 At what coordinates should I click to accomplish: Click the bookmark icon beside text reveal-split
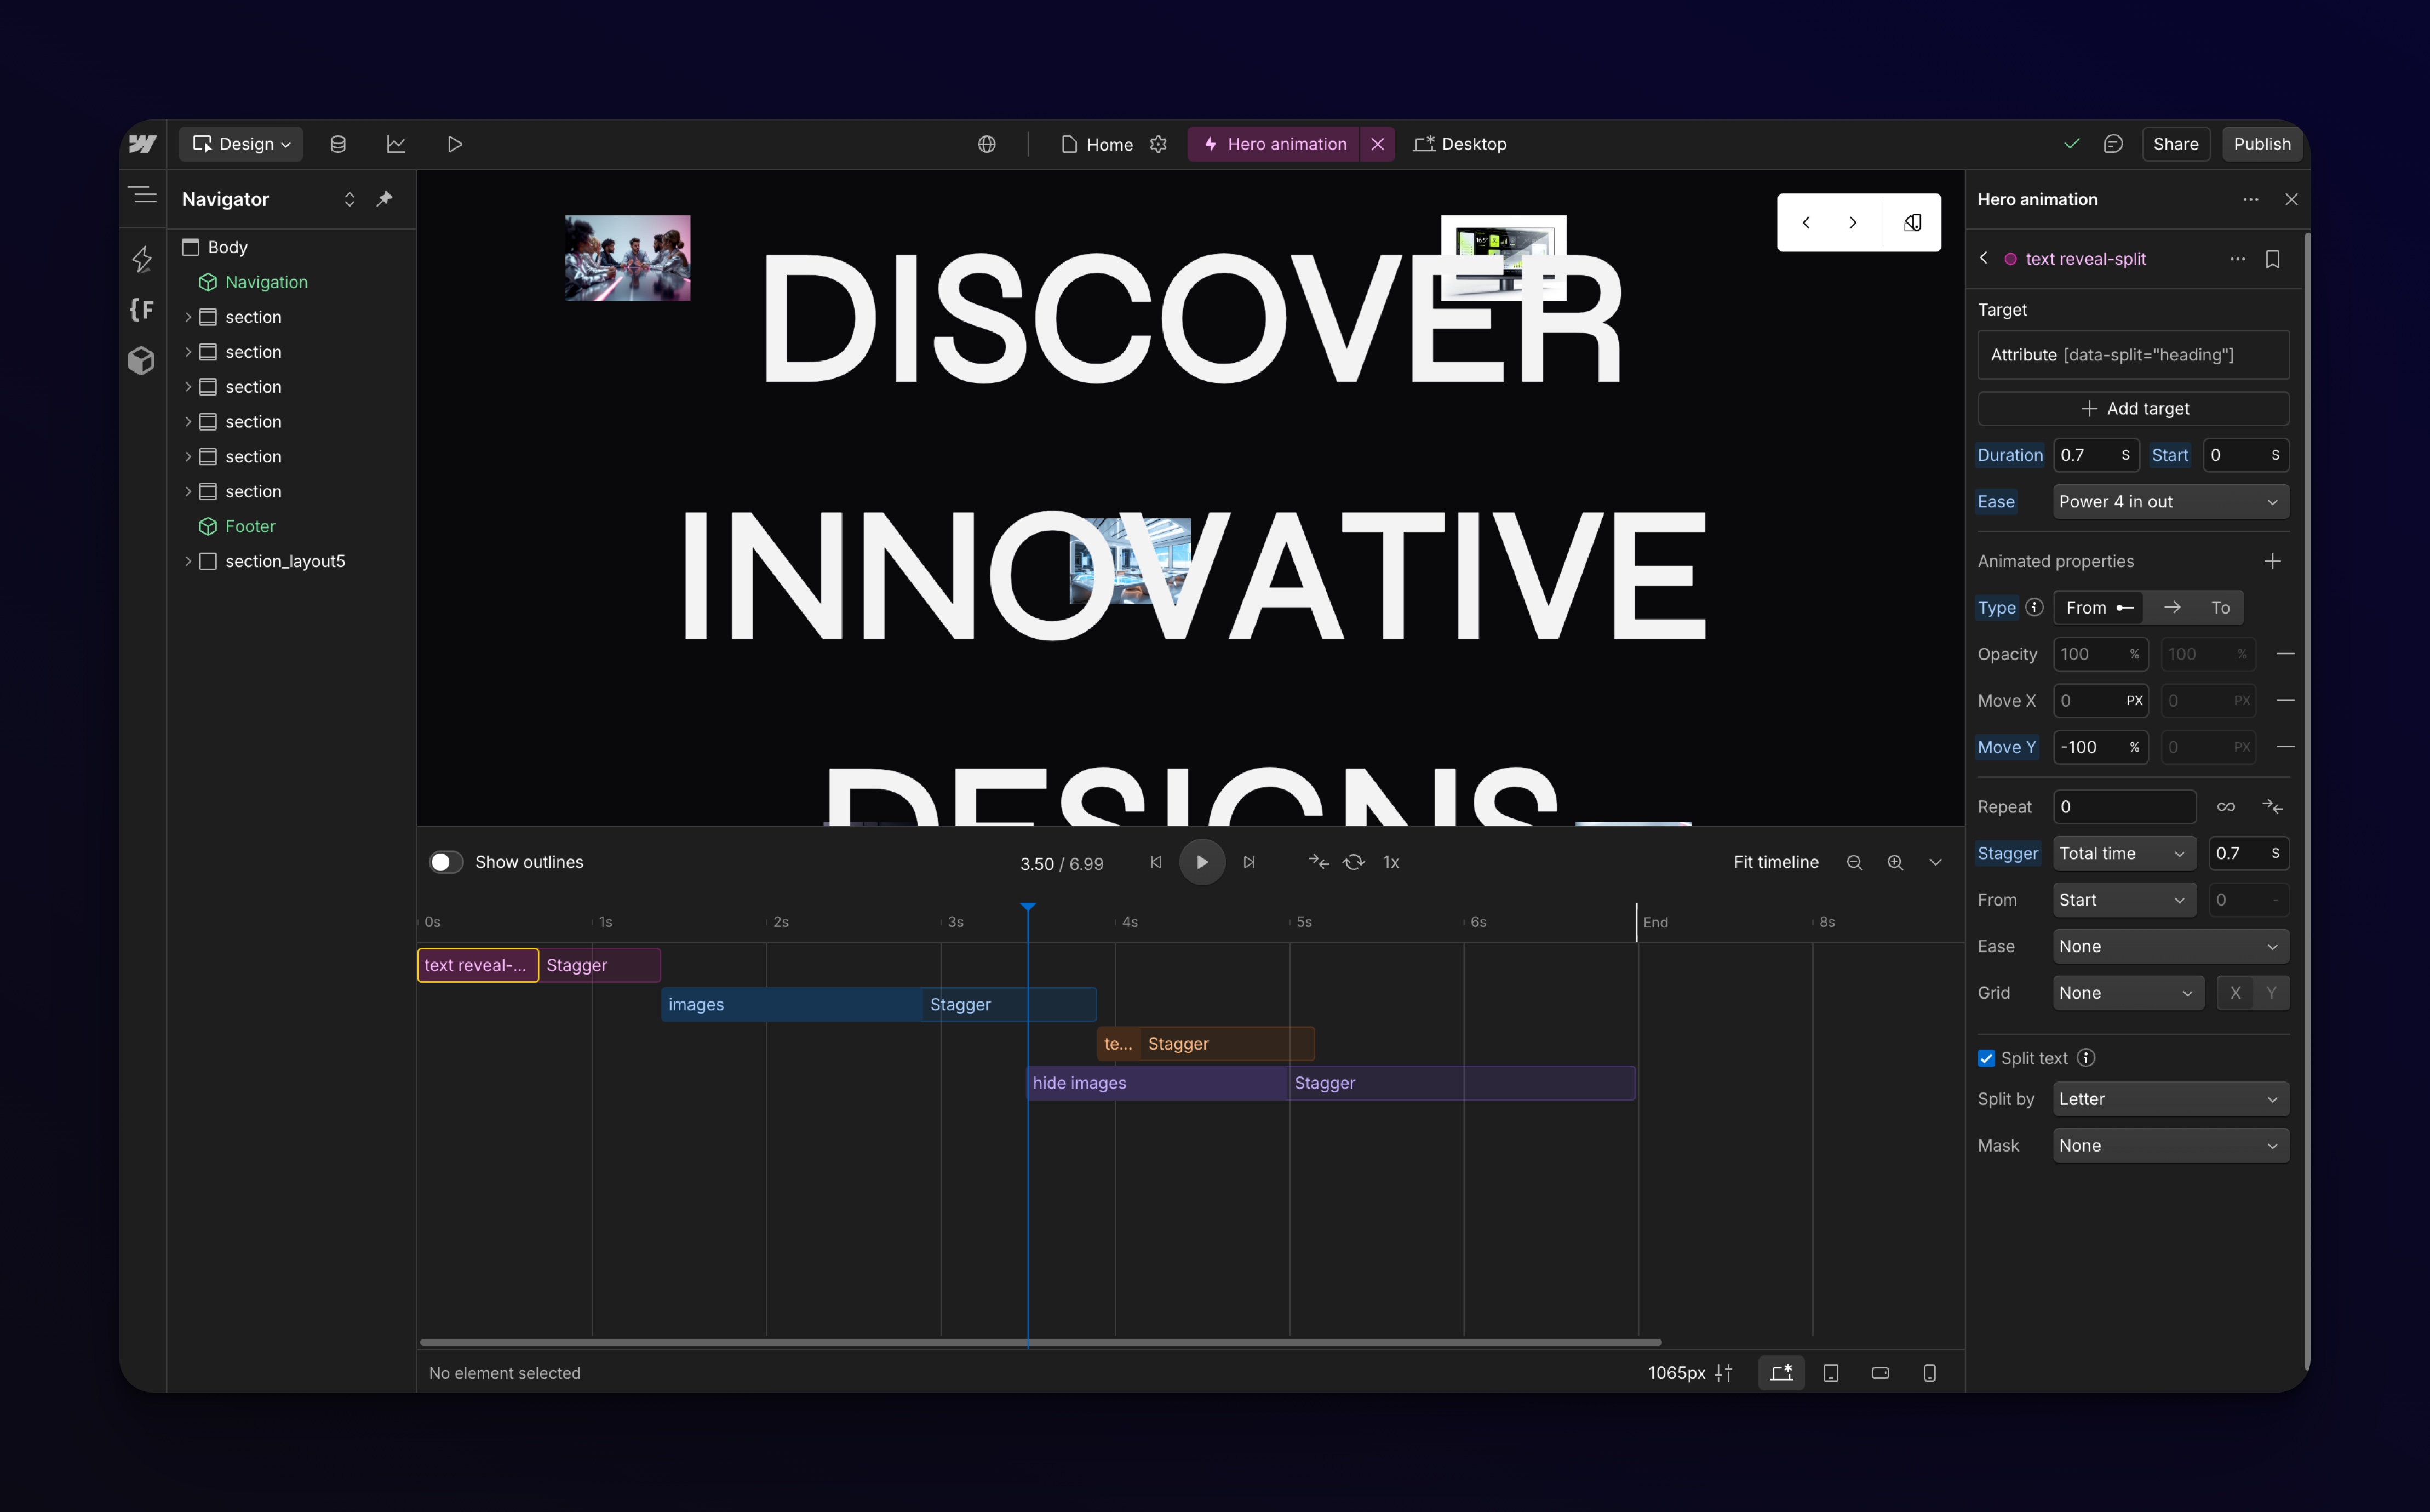click(2272, 259)
